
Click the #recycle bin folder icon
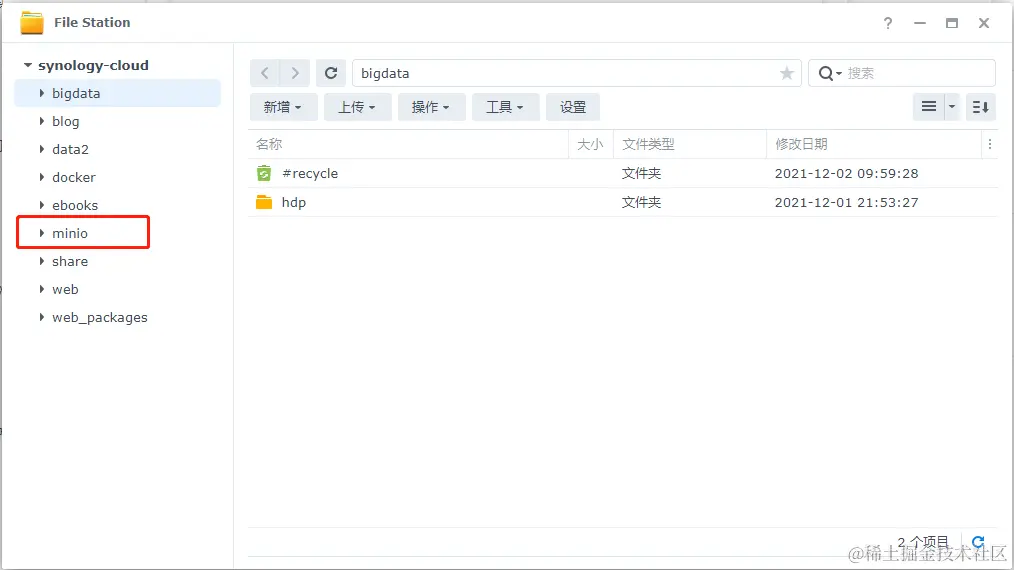coord(264,173)
